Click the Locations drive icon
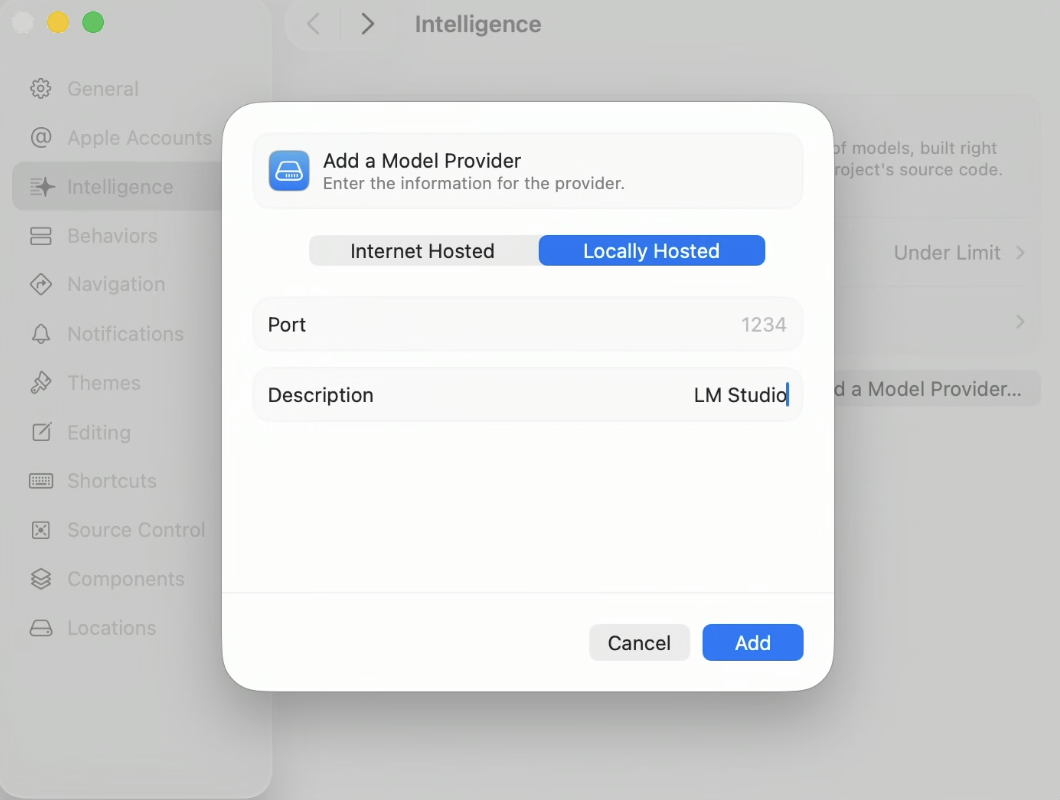Viewport: 1060px width, 800px height. (41, 628)
